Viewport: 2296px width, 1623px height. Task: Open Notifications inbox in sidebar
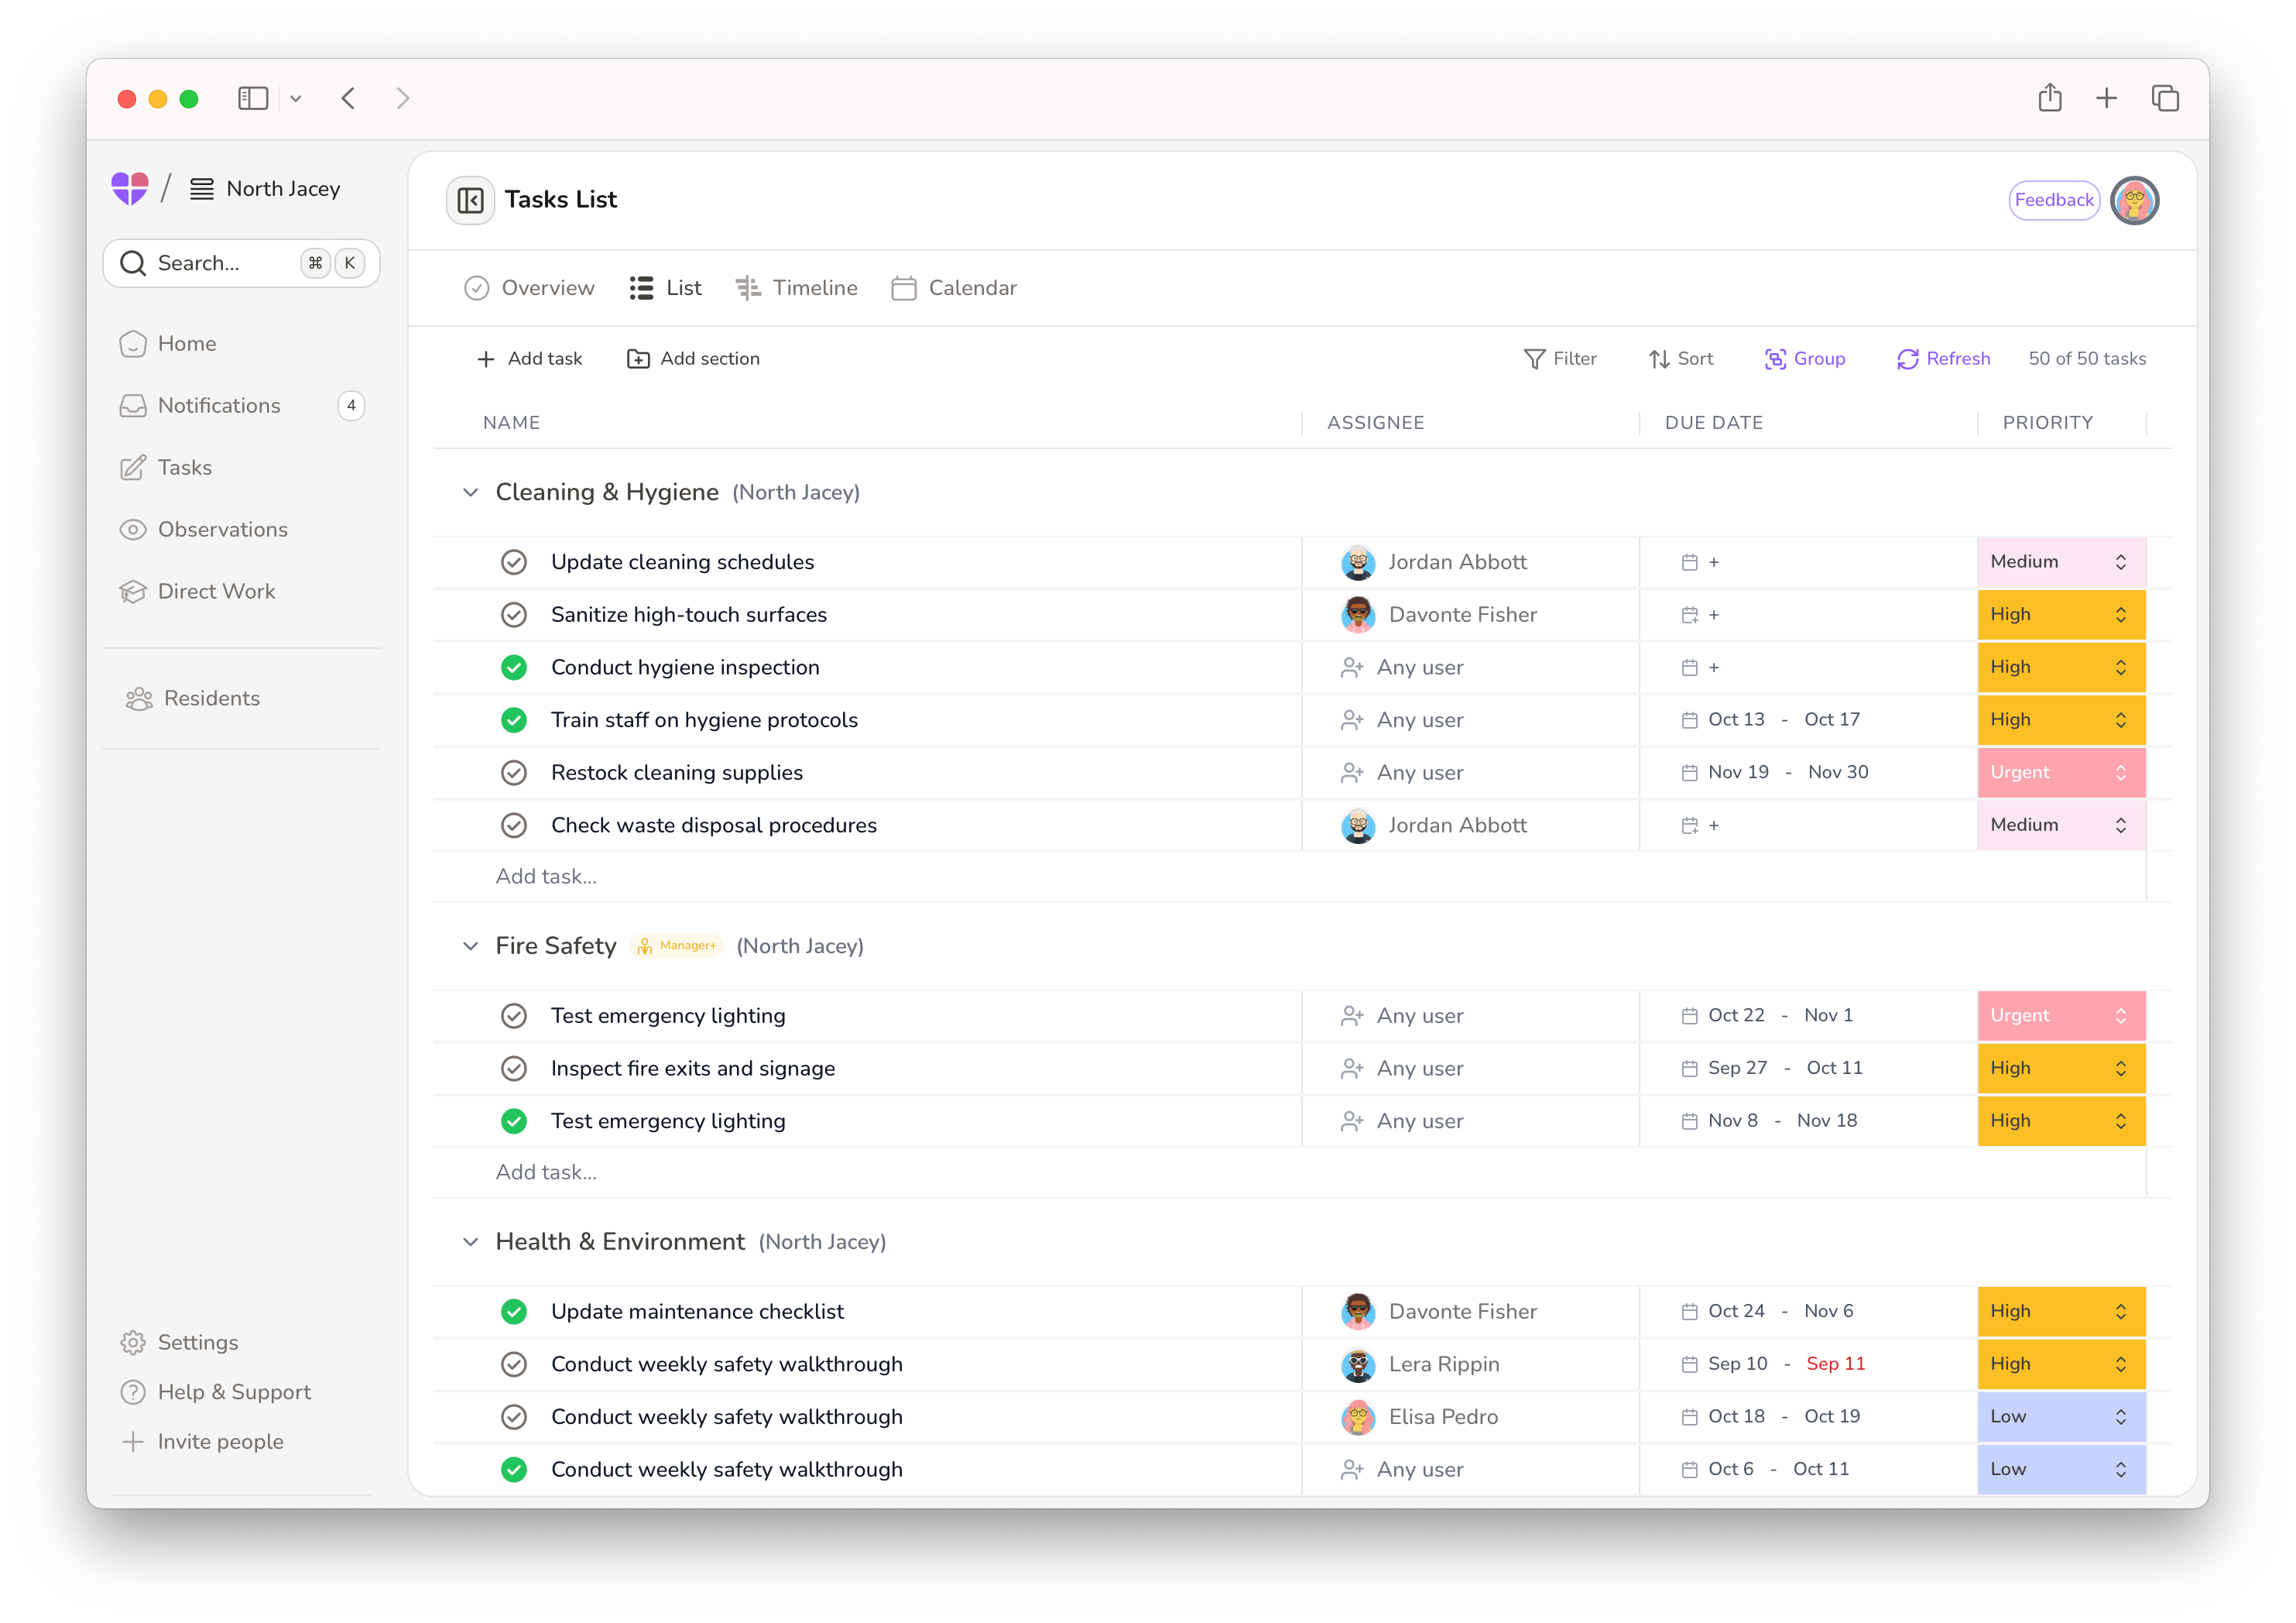point(218,406)
